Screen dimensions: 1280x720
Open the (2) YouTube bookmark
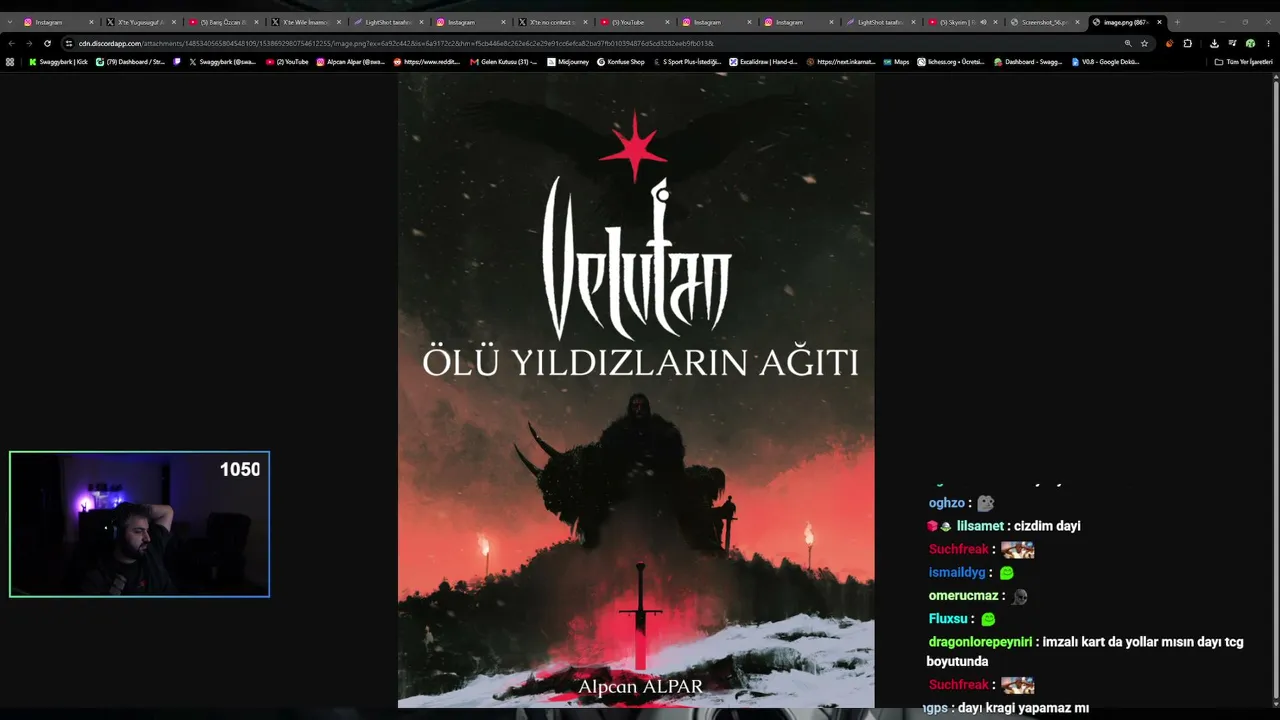click(x=287, y=62)
